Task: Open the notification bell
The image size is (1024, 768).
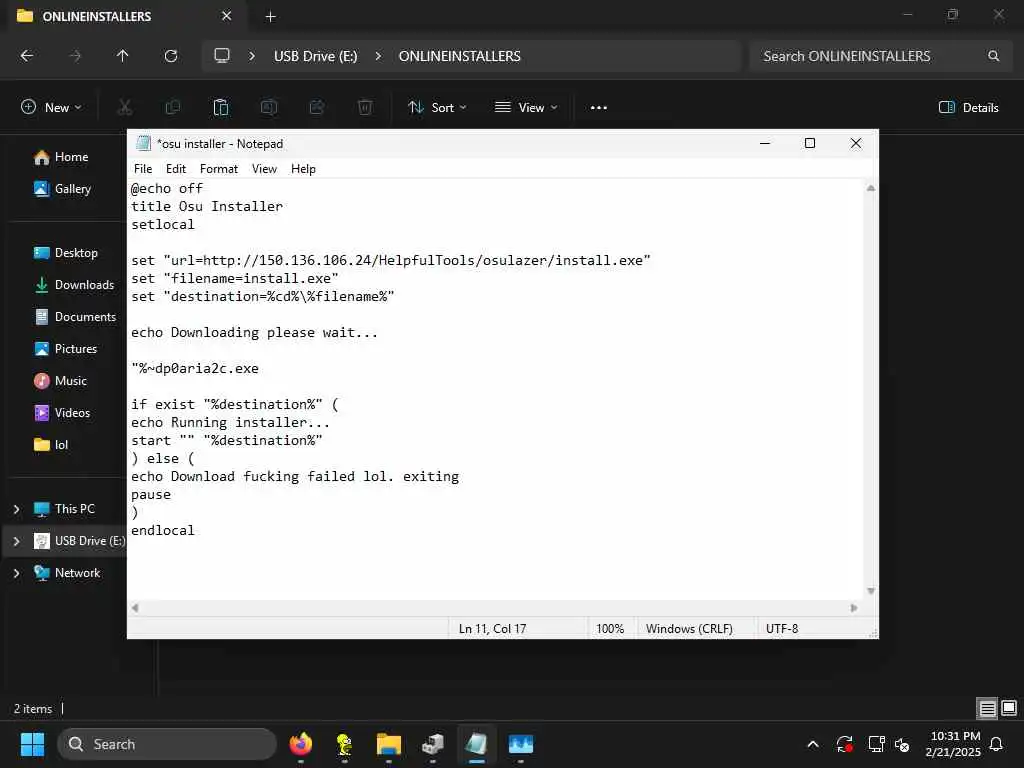Action: pyautogui.click(x=997, y=744)
